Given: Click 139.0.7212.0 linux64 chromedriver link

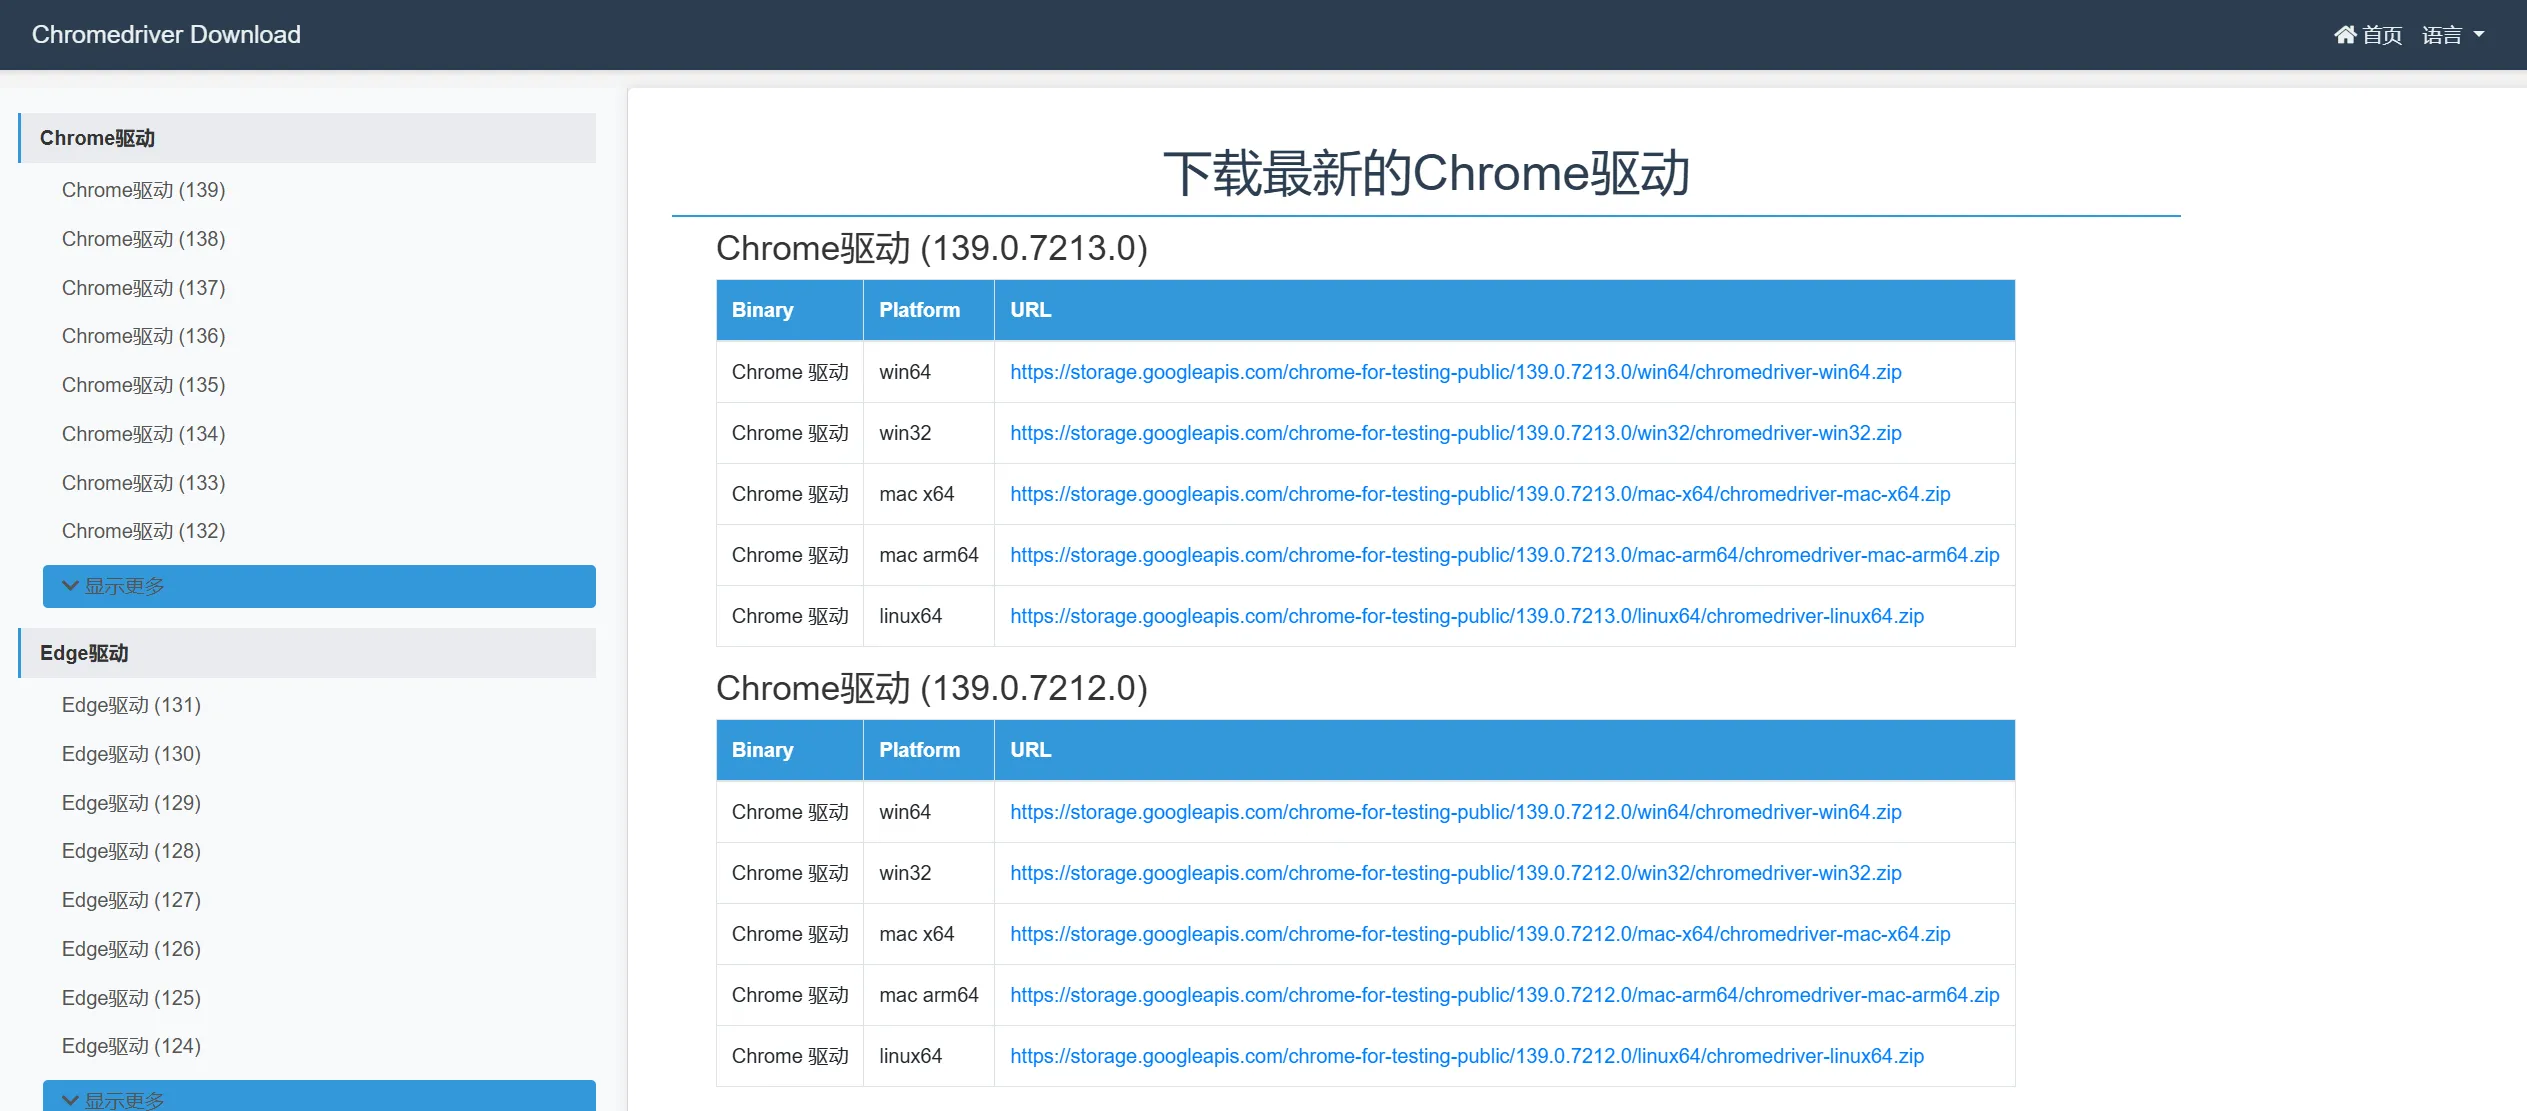Looking at the screenshot, I should pyautogui.click(x=1466, y=1056).
